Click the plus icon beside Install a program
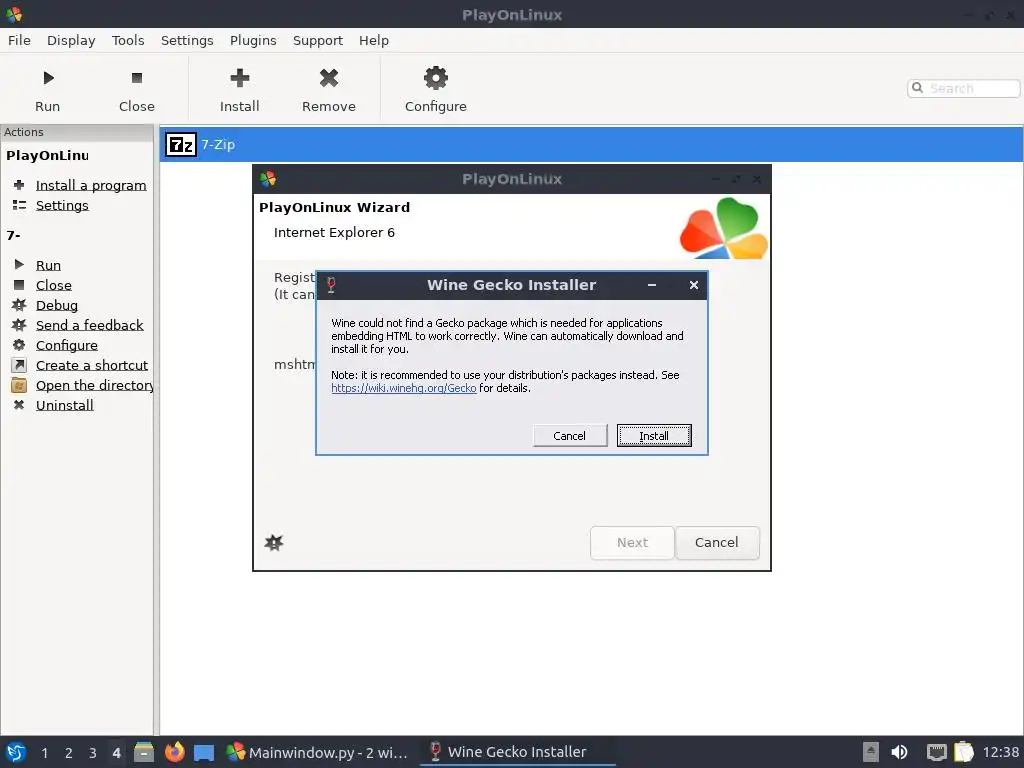This screenshot has height=768, width=1024. (x=19, y=185)
